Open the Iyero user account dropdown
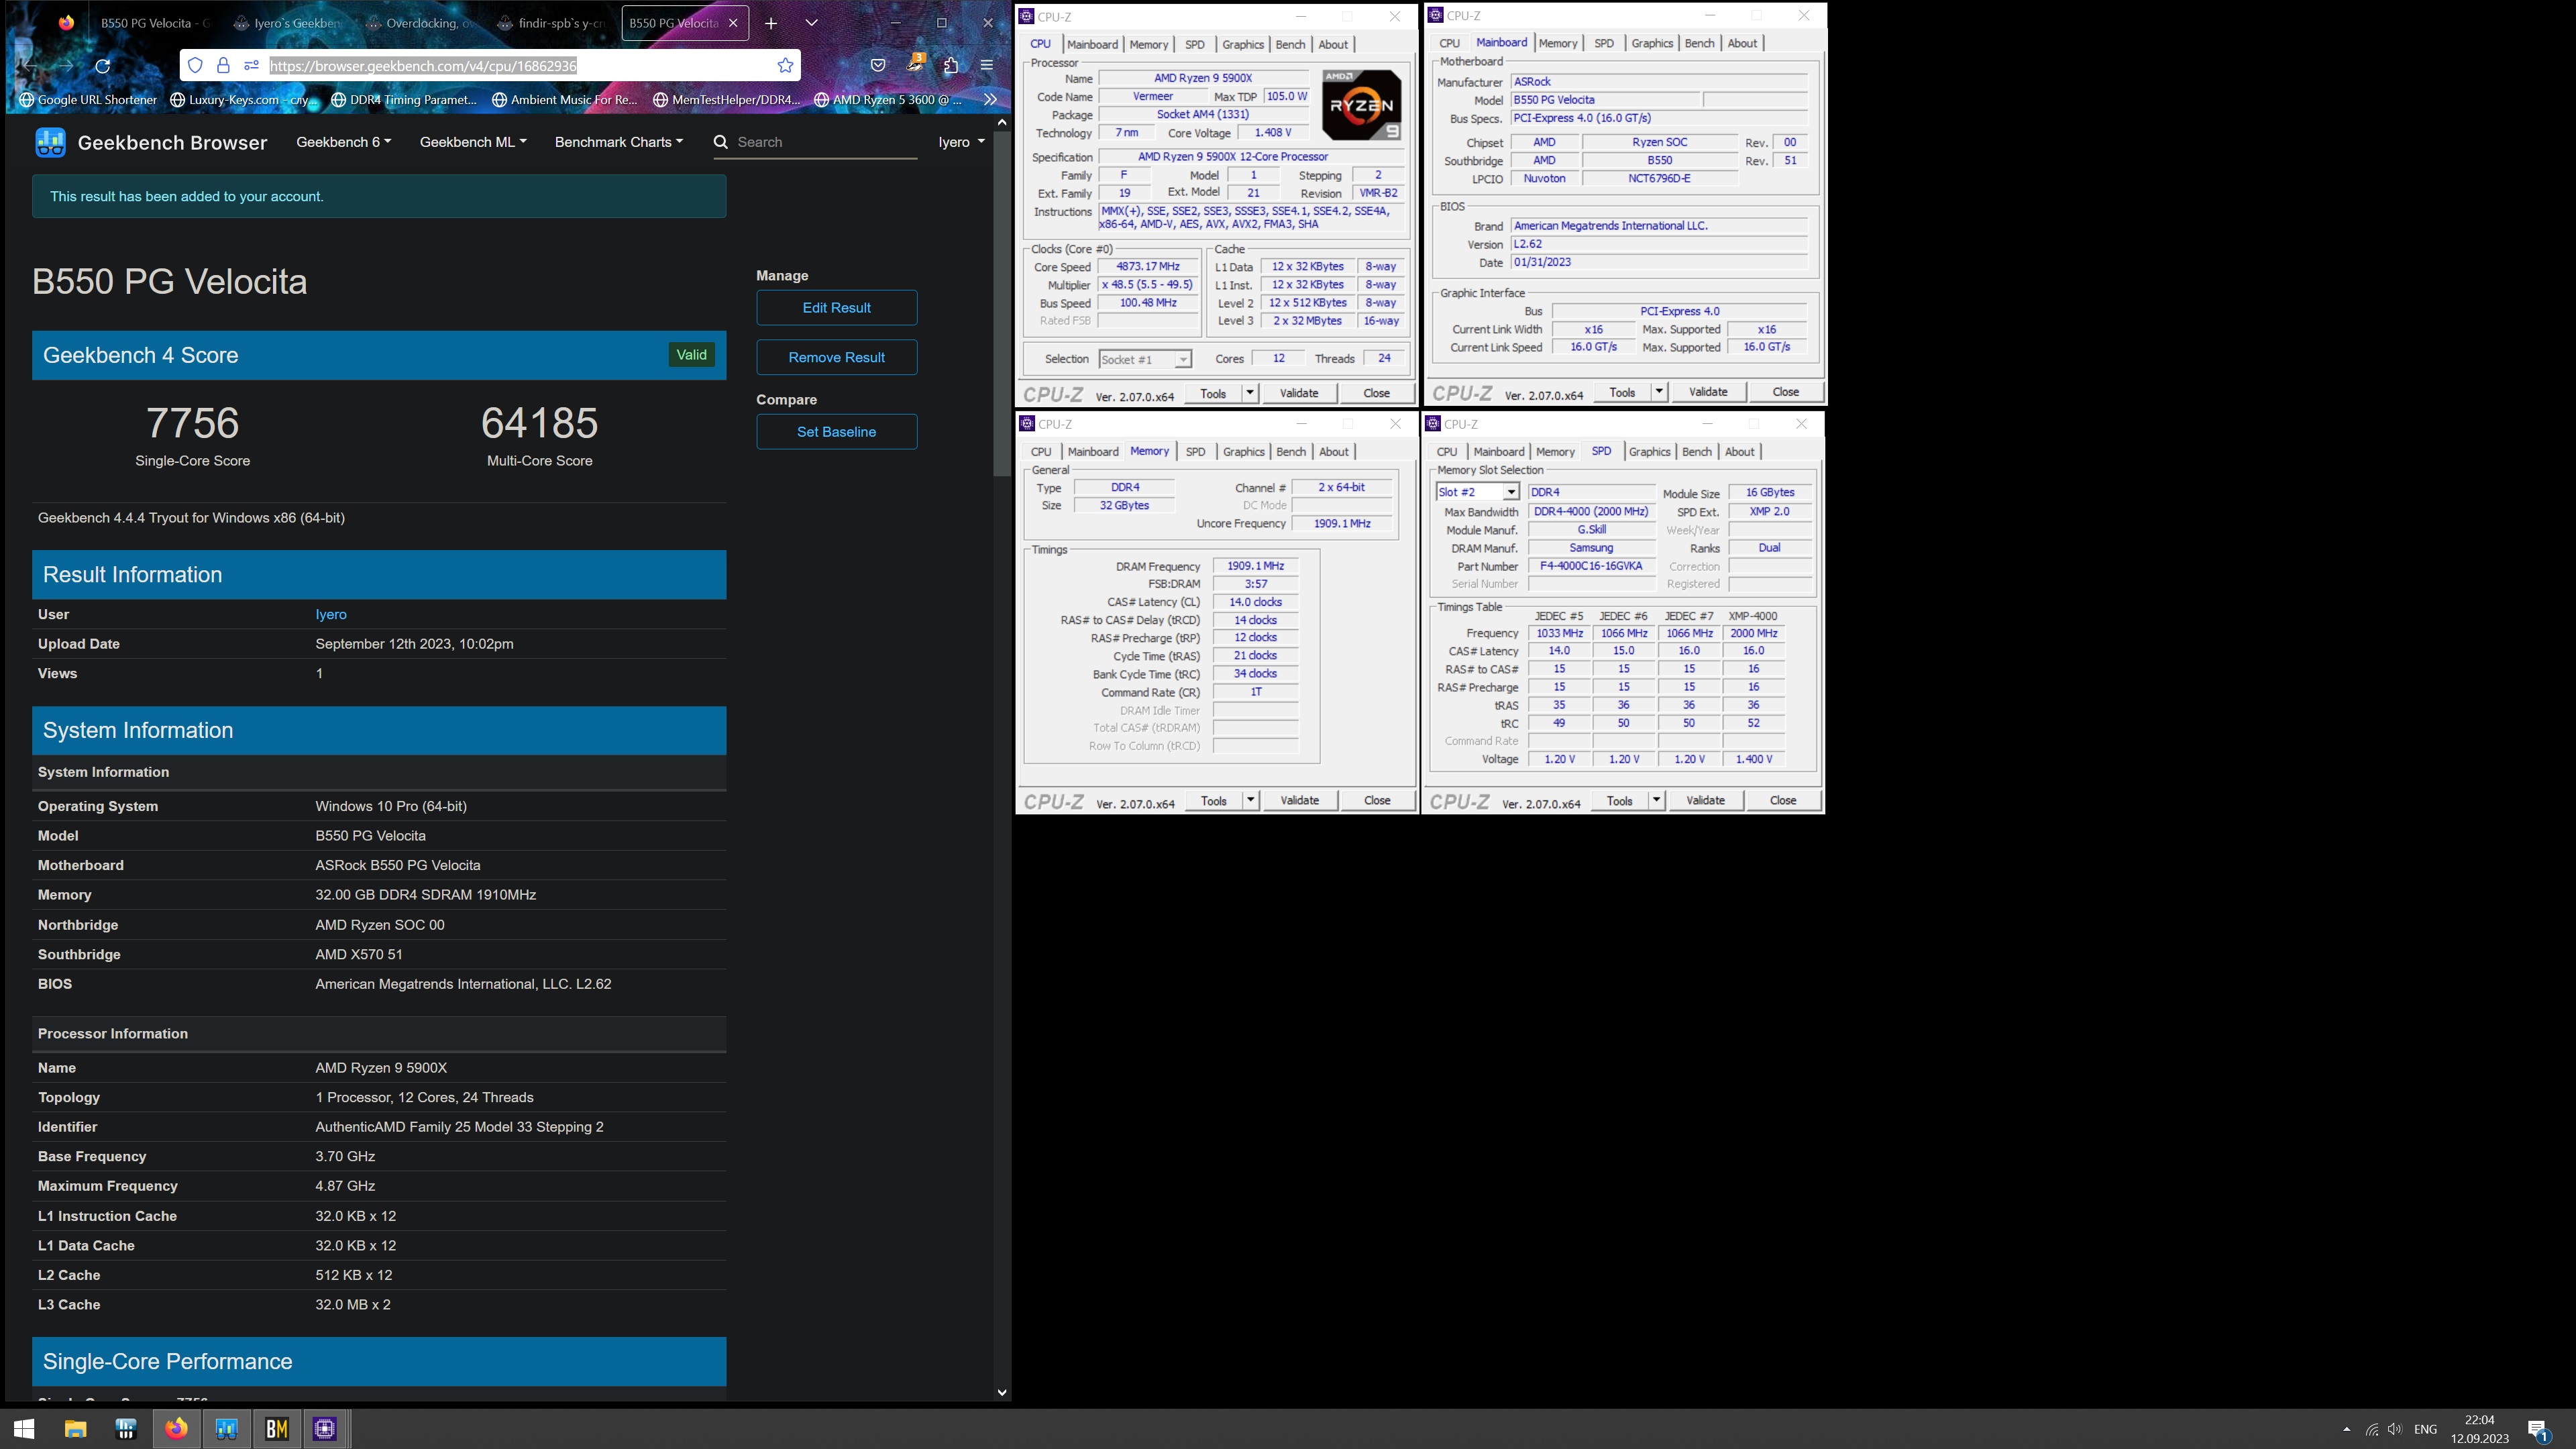Image resolution: width=2576 pixels, height=1449 pixels. [962, 142]
